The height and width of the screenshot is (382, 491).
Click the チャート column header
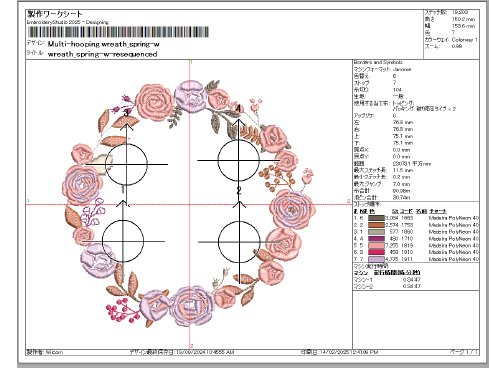pos(437,211)
